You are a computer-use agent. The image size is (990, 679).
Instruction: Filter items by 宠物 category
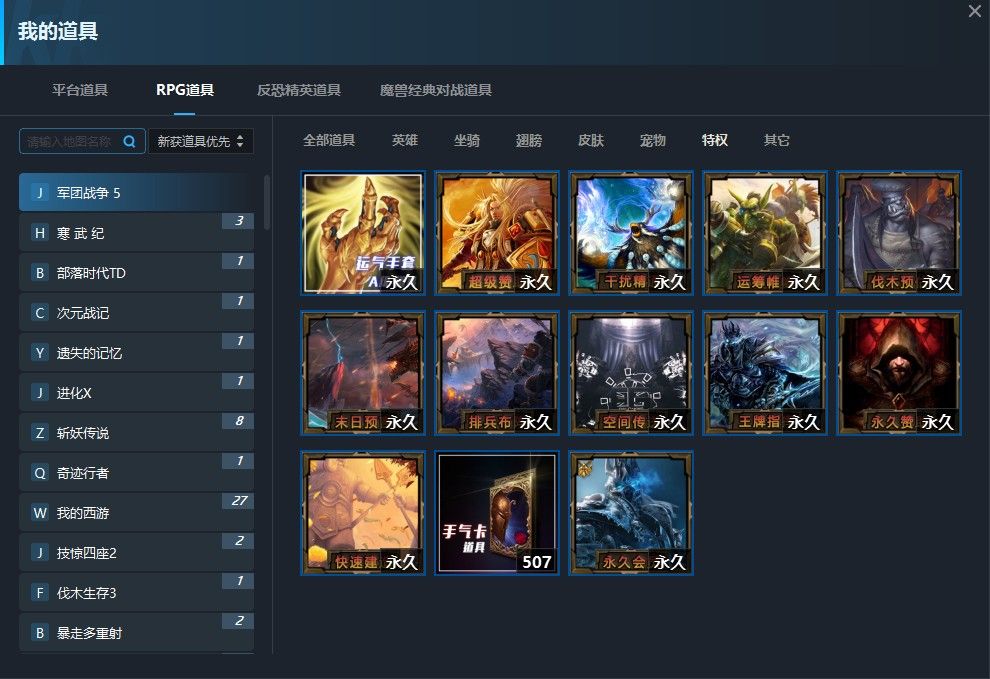[x=653, y=140]
